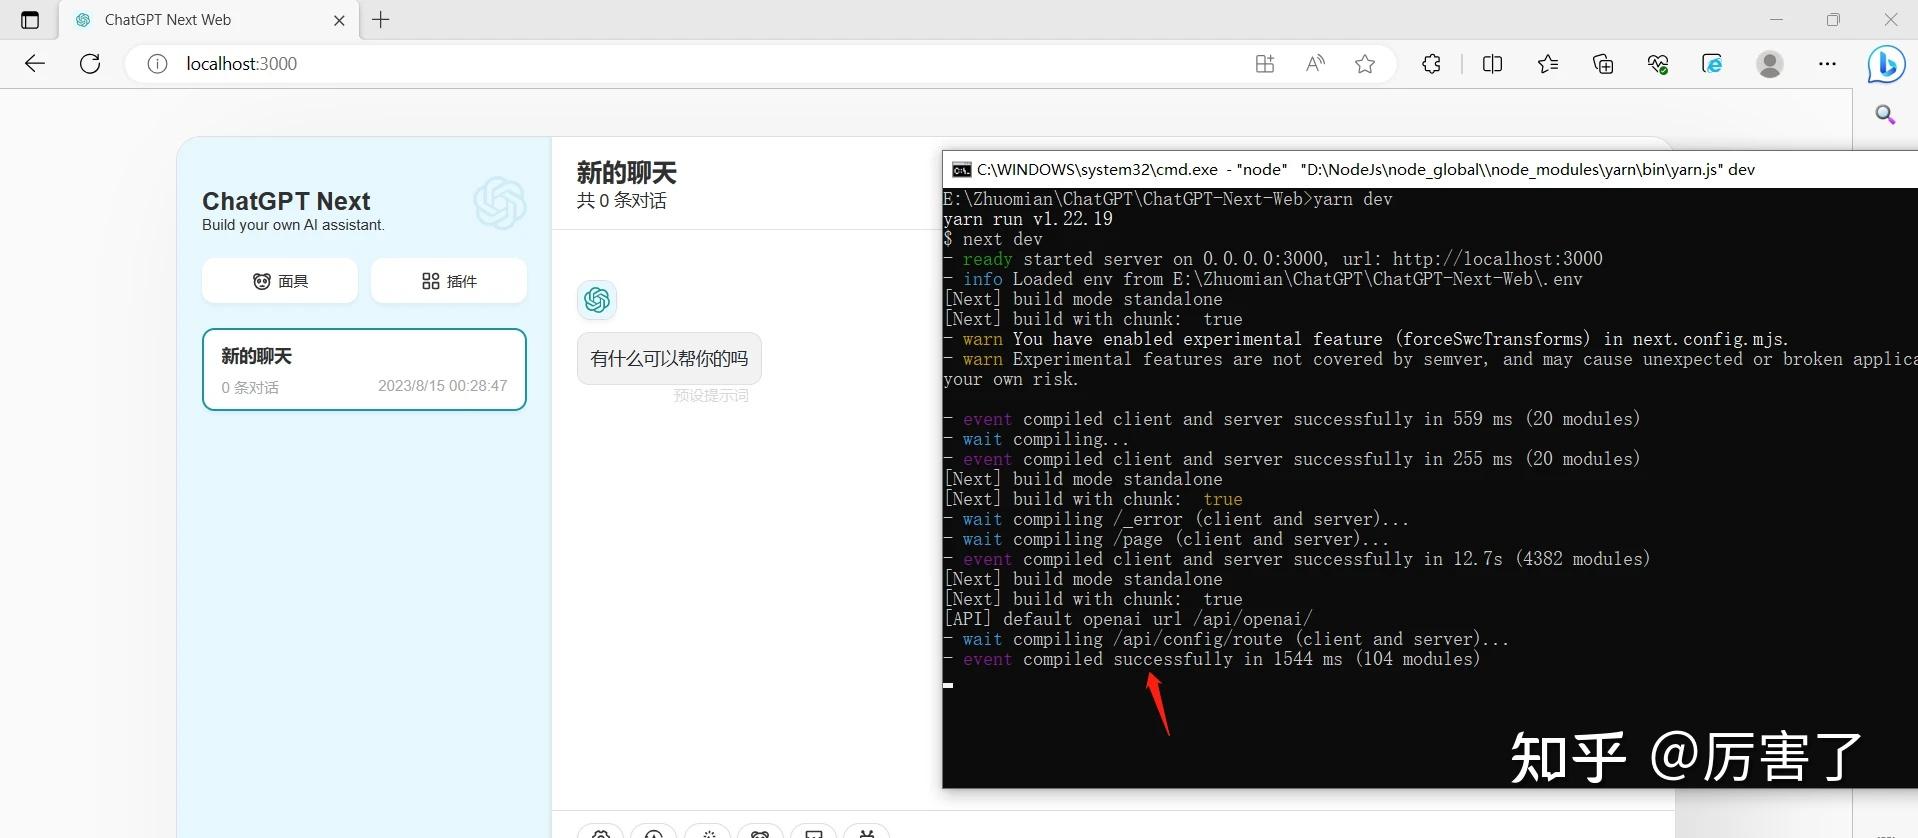Open the user profile avatar

(x=1770, y=64)
